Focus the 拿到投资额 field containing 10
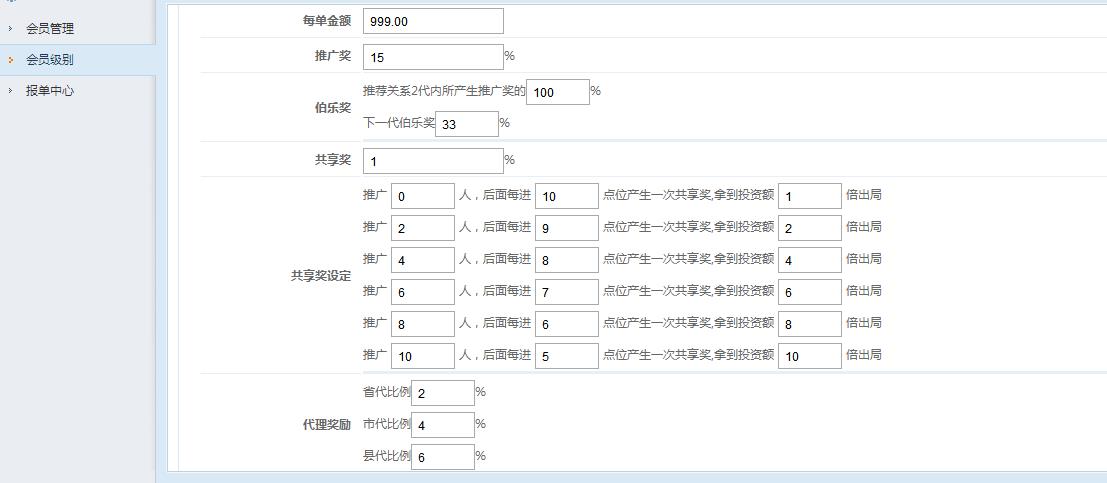The height and width of the screenshot is (483, 1107). pos(809,356)
